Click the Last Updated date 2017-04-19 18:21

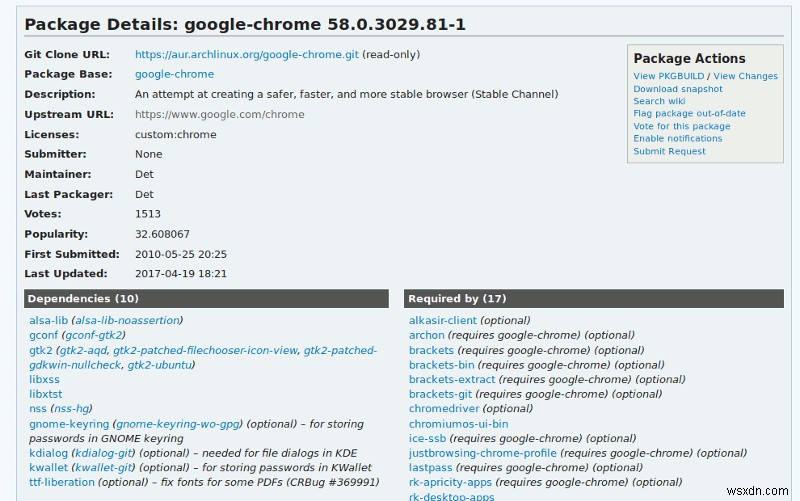181,274
